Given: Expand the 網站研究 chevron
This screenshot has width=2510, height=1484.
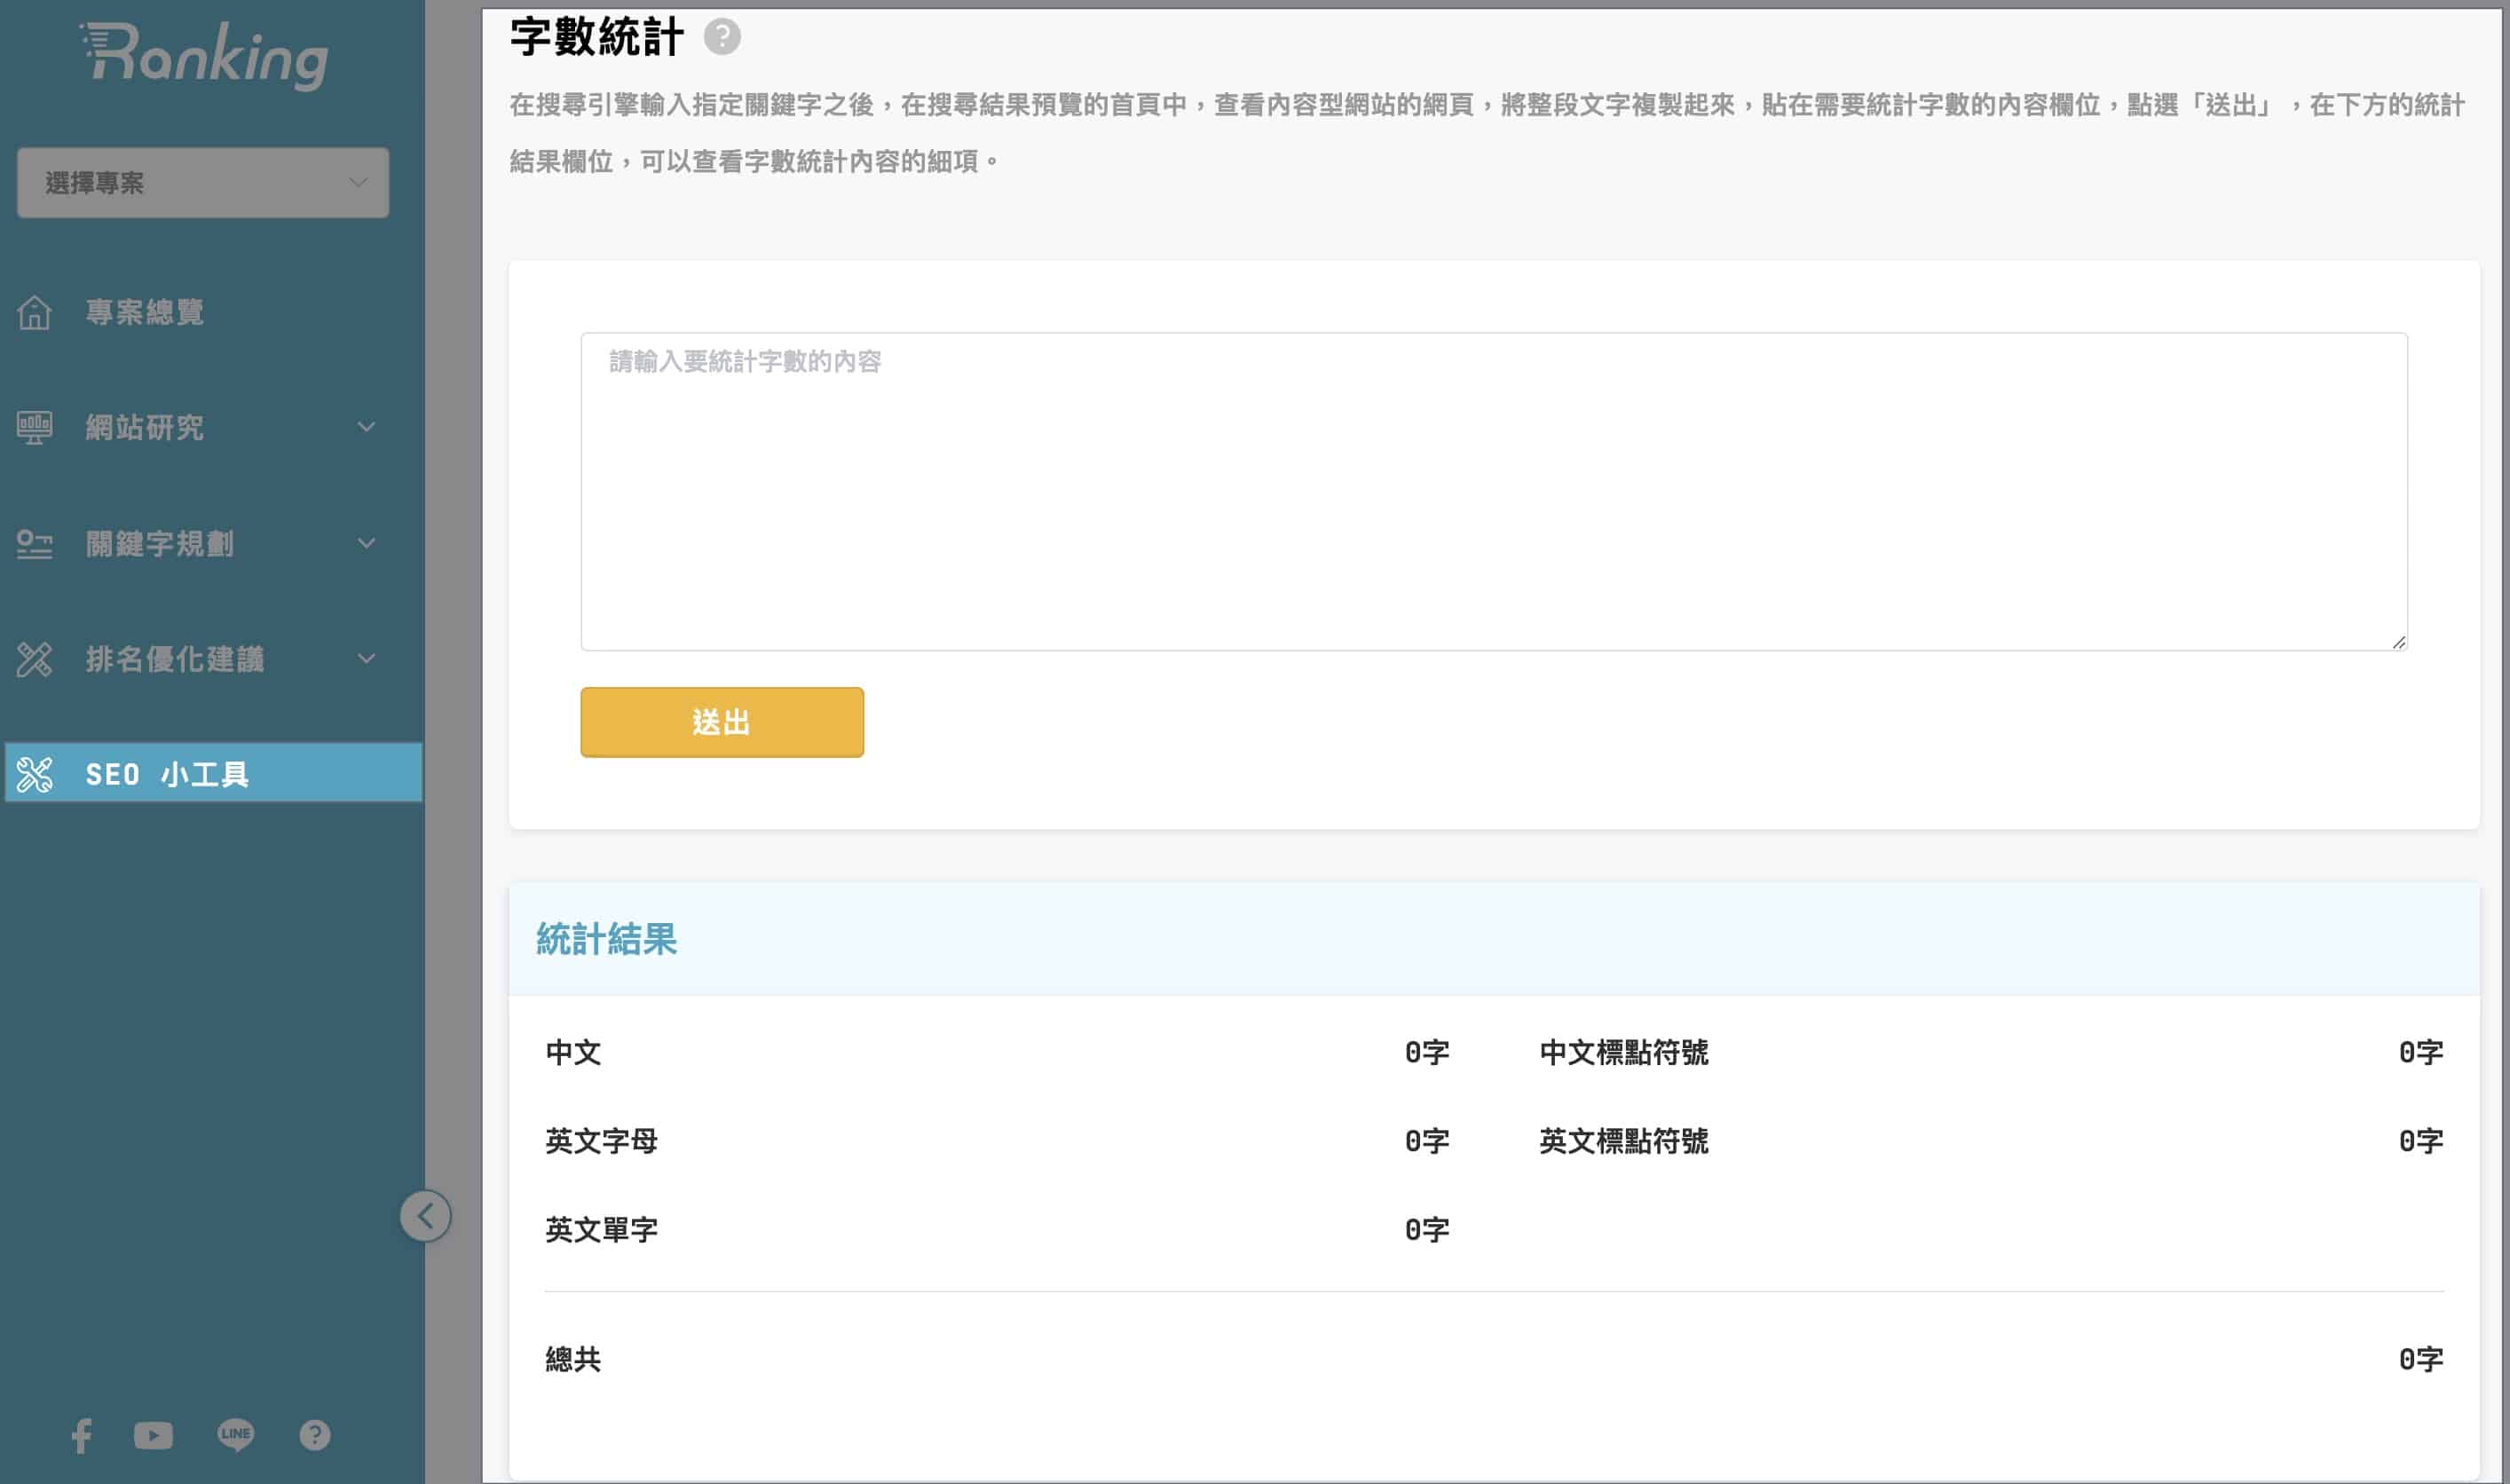Looking at the screenshot, I should click(x=366, y=427).
